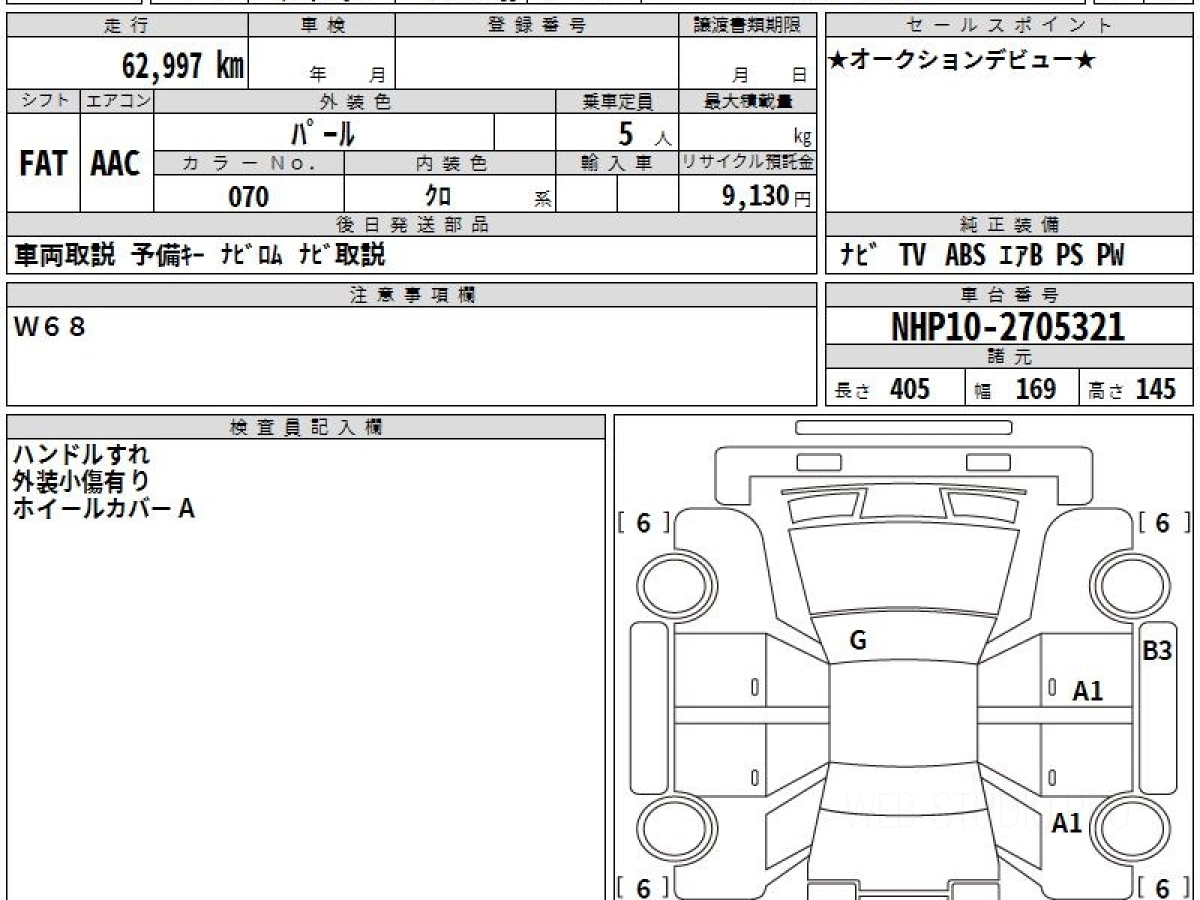Viewport: 1200px width, 900px height.
Task: Click the TV equipment entry
Action: click(x=911, y=256)
